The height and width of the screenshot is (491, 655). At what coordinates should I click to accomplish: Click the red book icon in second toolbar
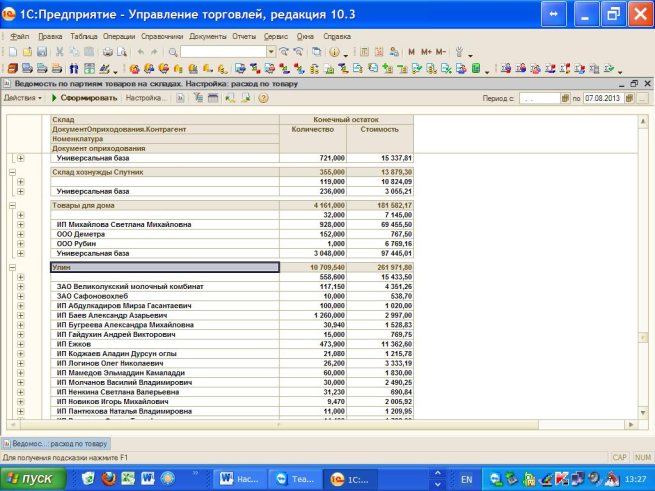pos(13,69)
